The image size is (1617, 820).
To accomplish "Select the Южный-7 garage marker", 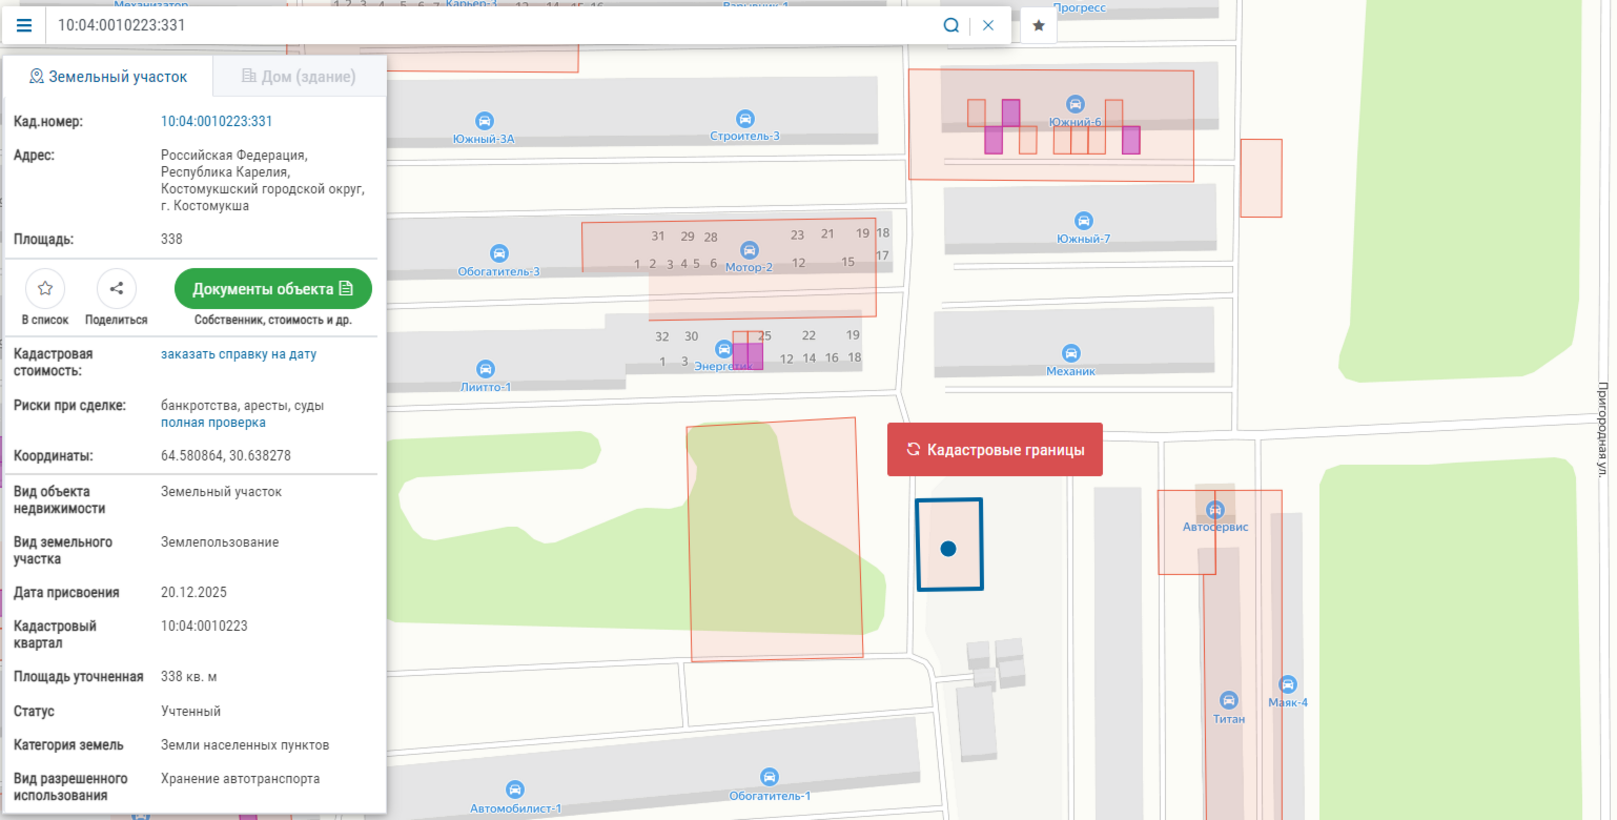I will point(1083,221).
